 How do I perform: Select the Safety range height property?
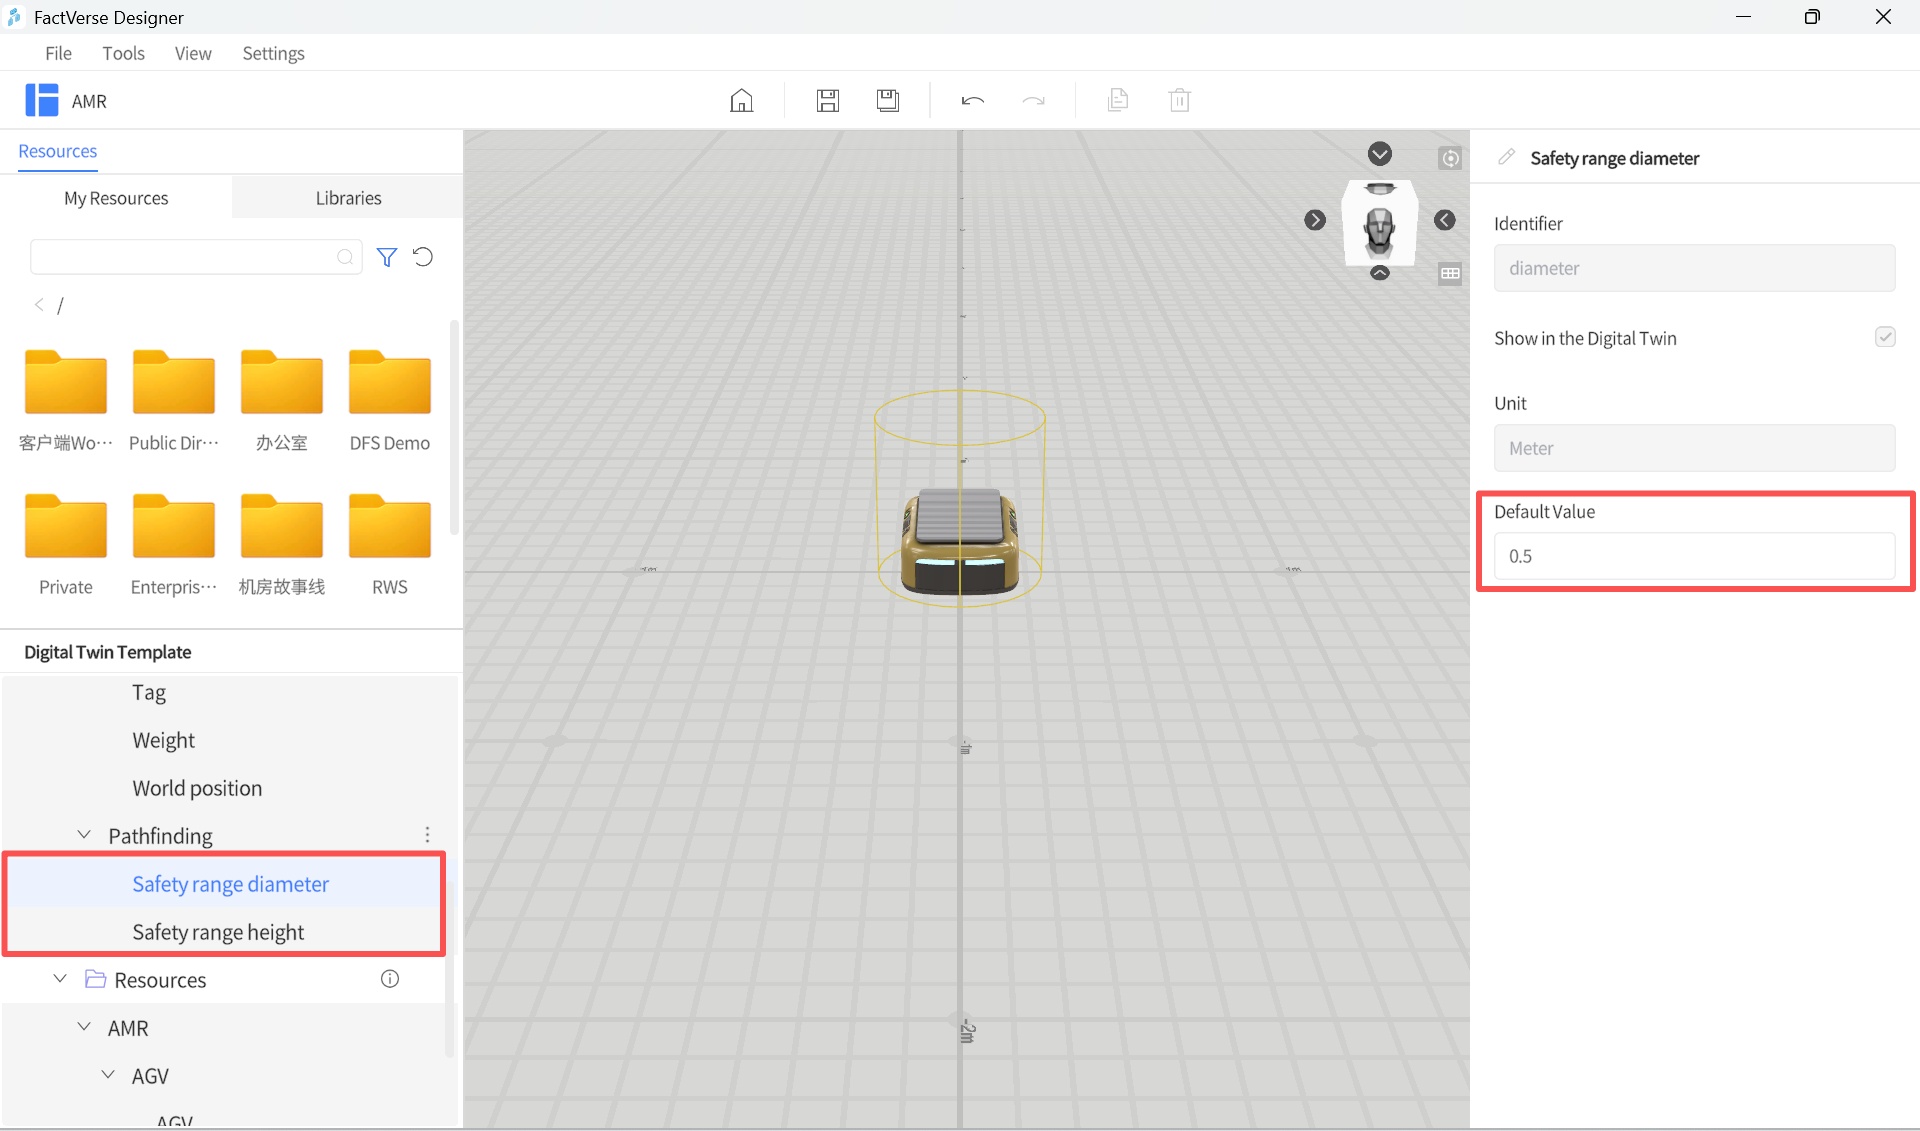pyautogui.click(x=218, y=931)
